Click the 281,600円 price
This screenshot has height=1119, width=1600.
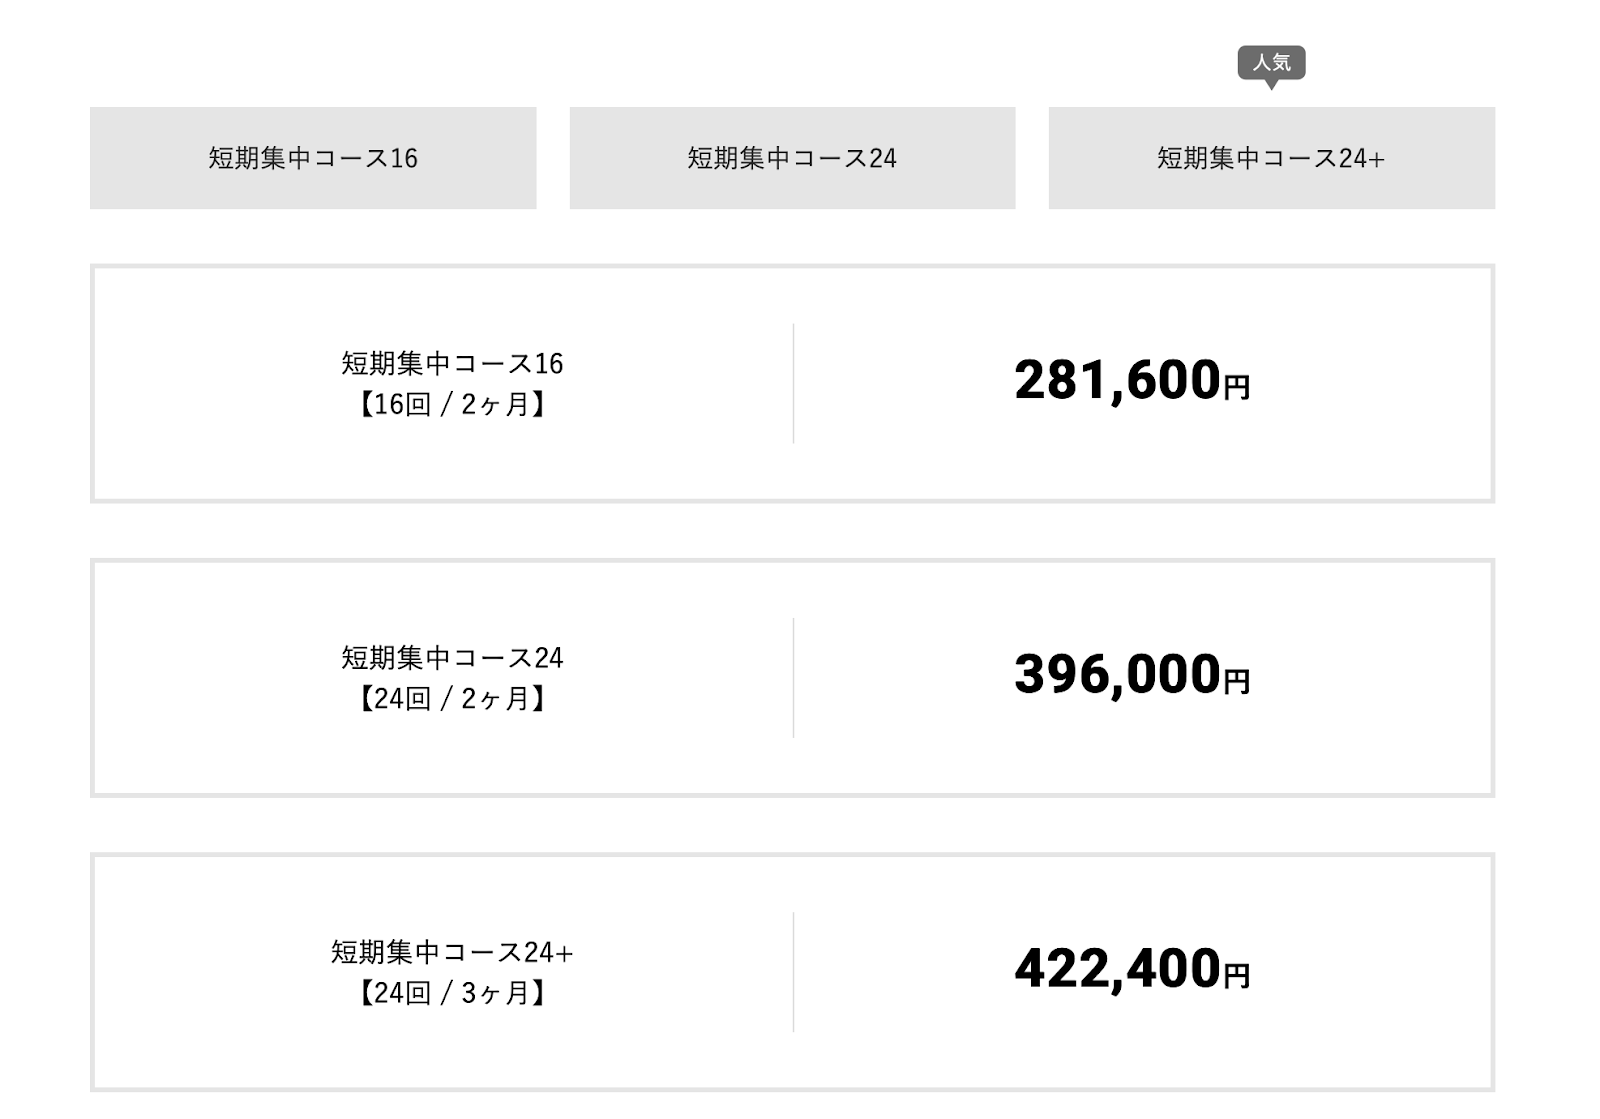pos(1132,381)
